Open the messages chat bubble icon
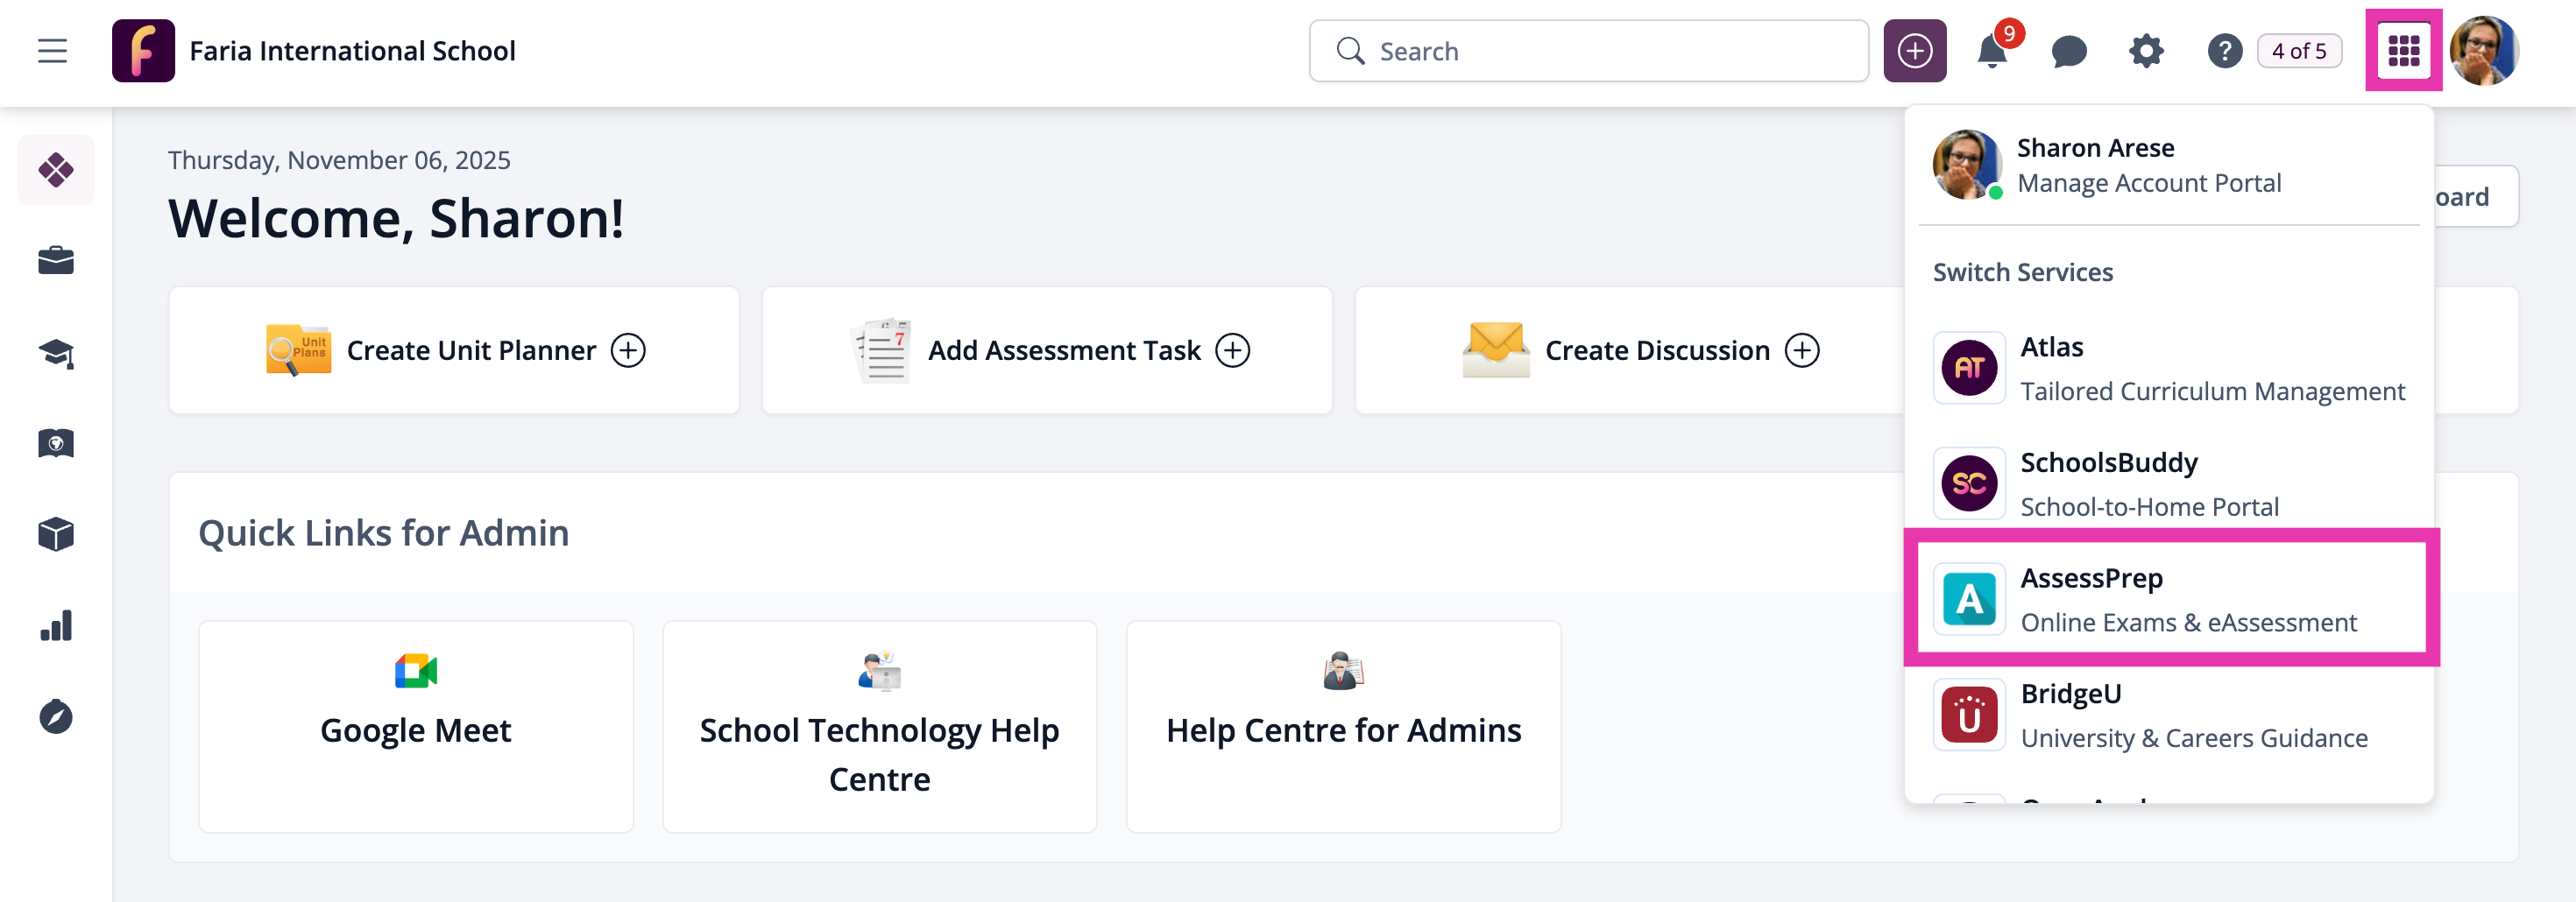This screenshot has width=2576, height=902. click(x=2069, y=51)
